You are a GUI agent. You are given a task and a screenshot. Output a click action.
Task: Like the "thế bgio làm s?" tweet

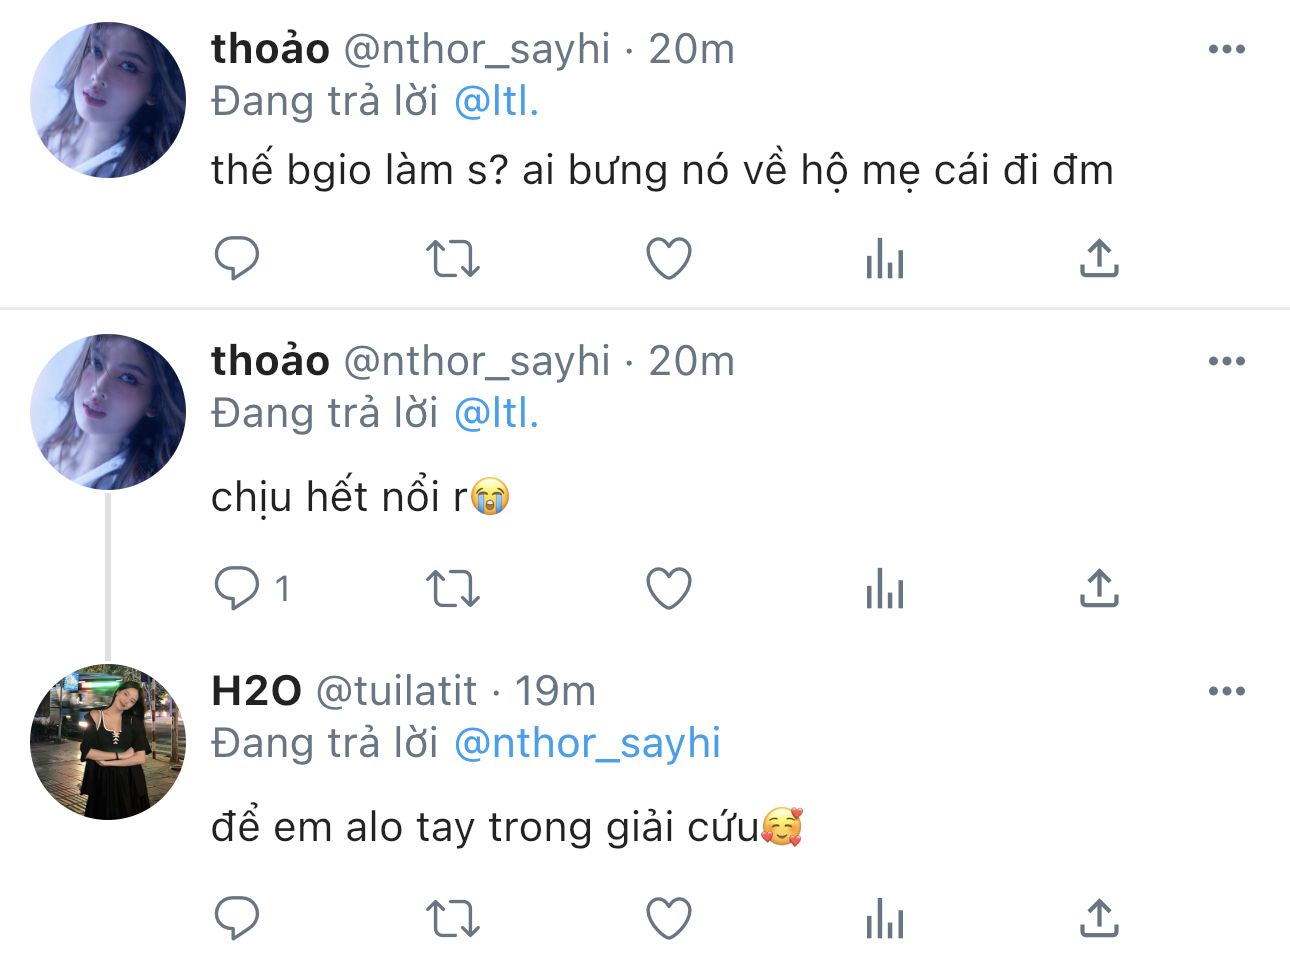(669, 259)
